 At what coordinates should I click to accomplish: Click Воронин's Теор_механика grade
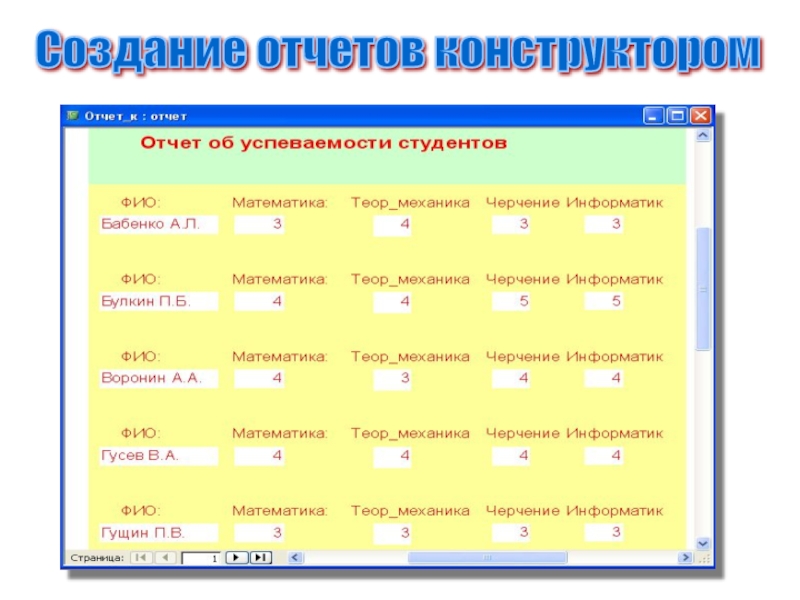(x=392, y=379)
